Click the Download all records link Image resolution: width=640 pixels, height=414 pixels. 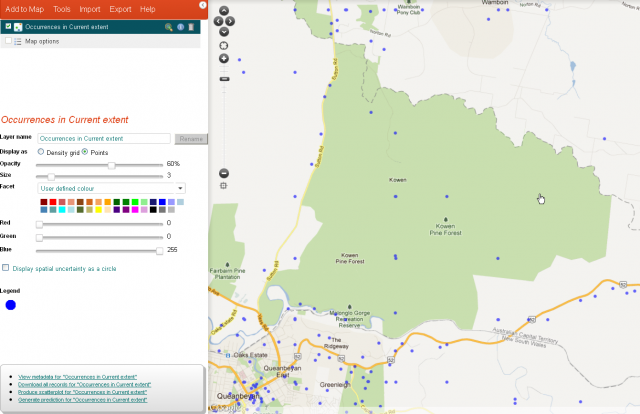pos(85,384)
